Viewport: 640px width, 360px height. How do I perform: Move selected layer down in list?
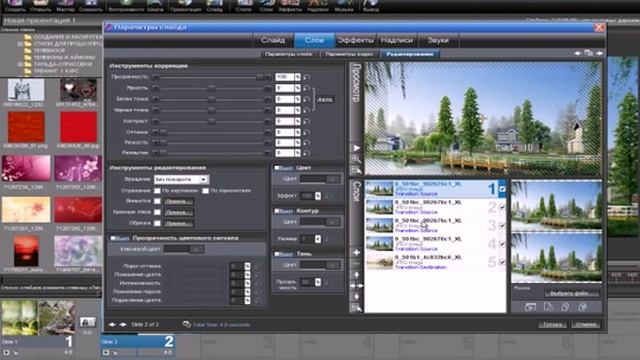[356, 296]
